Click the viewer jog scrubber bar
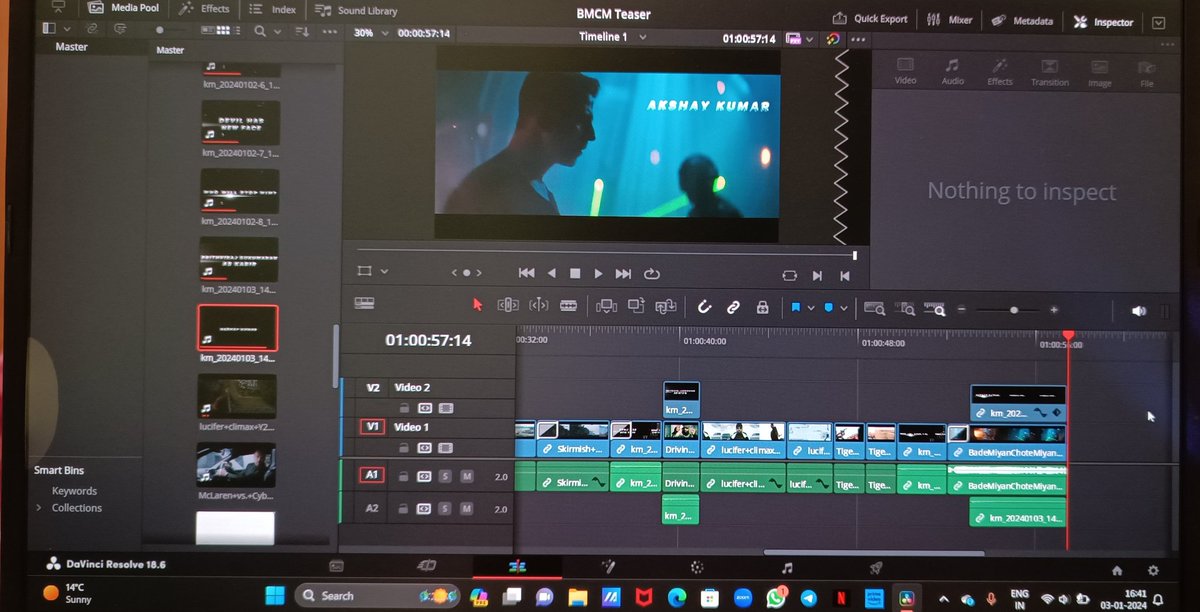The height and width of the screenshot is (612, 1200). pyautogui.click(x=606, y=253)
